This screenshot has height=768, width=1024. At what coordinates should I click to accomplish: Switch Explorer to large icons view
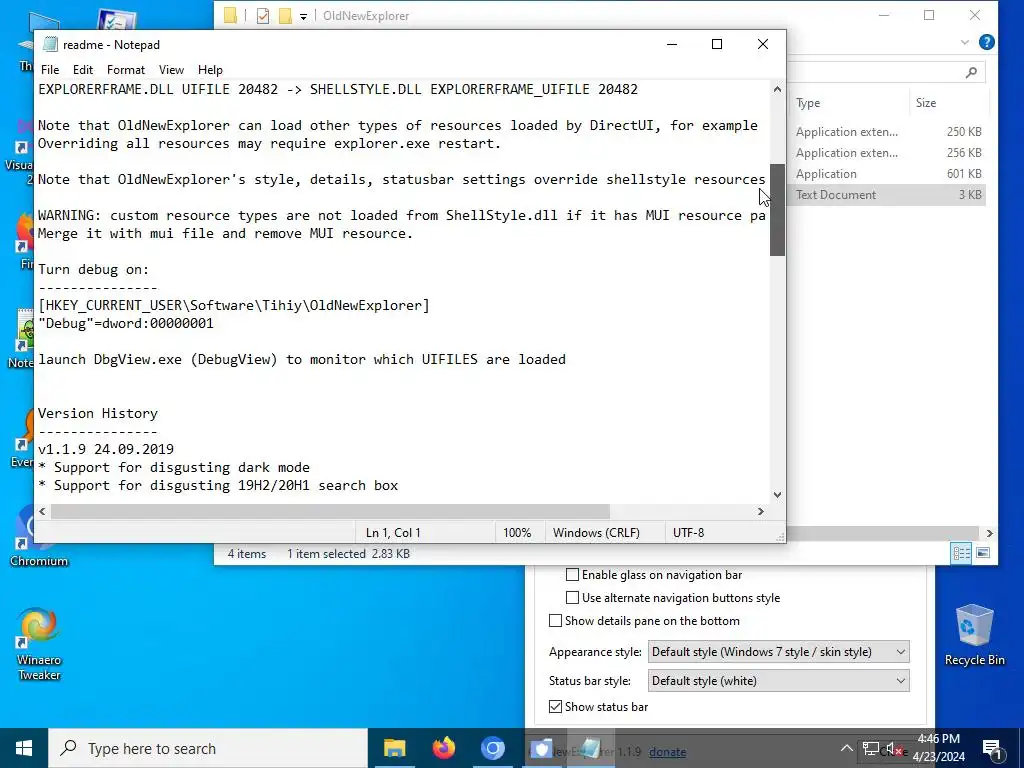983,554
